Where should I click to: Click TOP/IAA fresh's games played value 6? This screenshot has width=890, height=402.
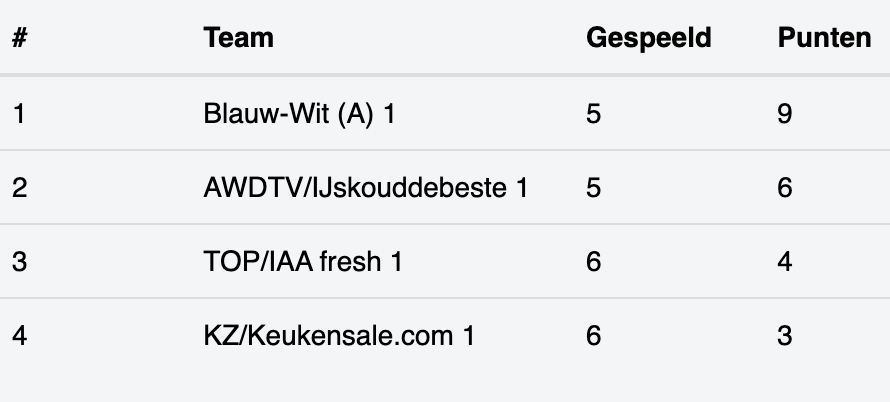point(593,261)
